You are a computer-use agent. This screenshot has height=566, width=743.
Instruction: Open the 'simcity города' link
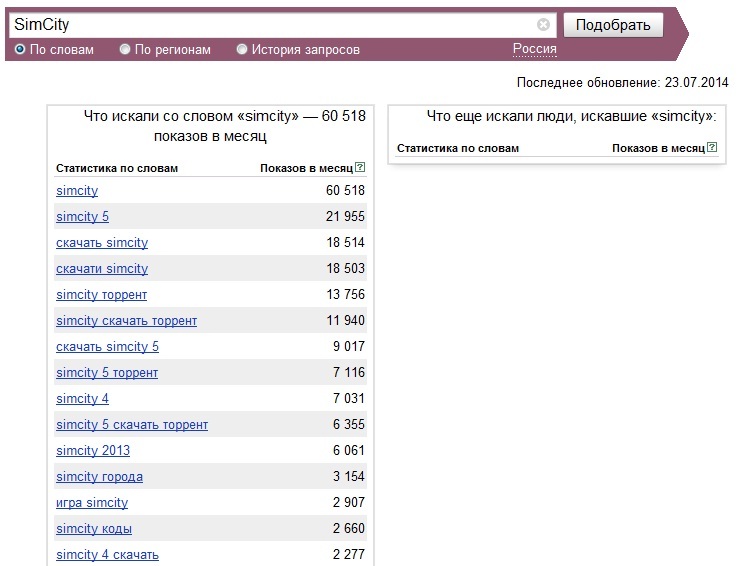tap(100, 477)
